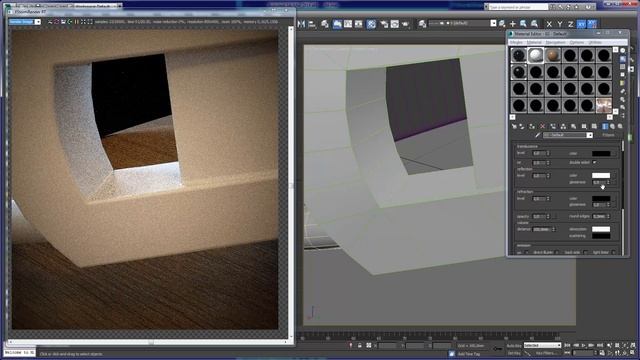
Task: Click Show Shaded Material in Viewport
Action: (x=594, y=126)
